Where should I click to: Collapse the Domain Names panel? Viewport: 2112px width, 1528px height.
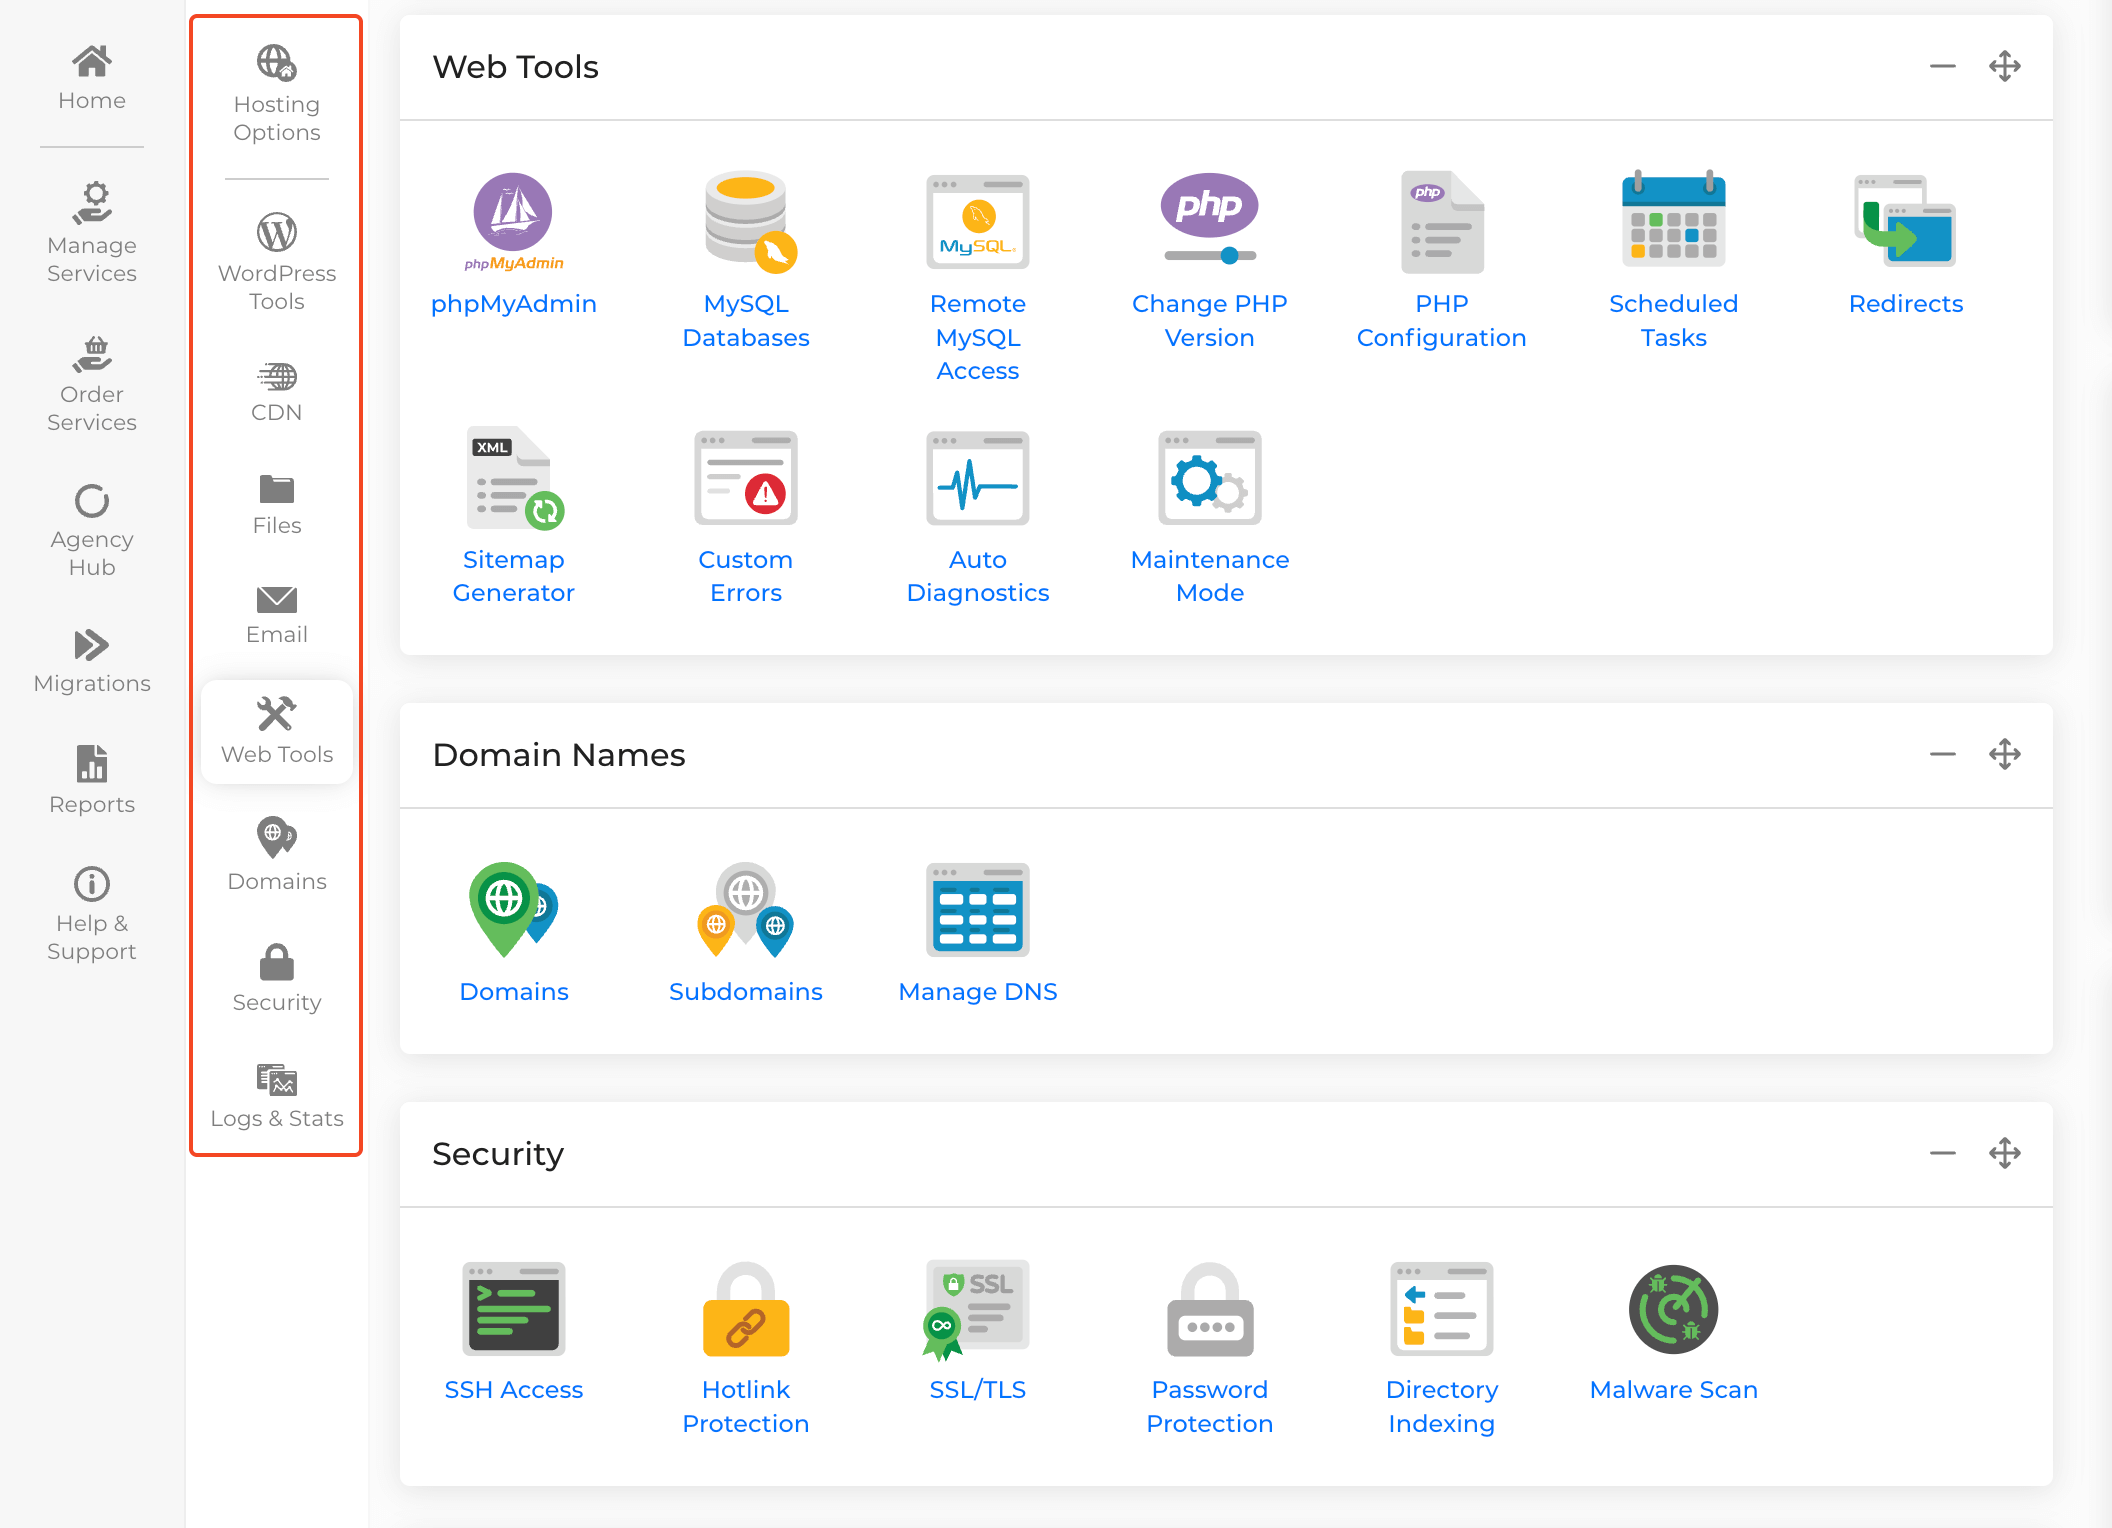[x=1943, y=755]
